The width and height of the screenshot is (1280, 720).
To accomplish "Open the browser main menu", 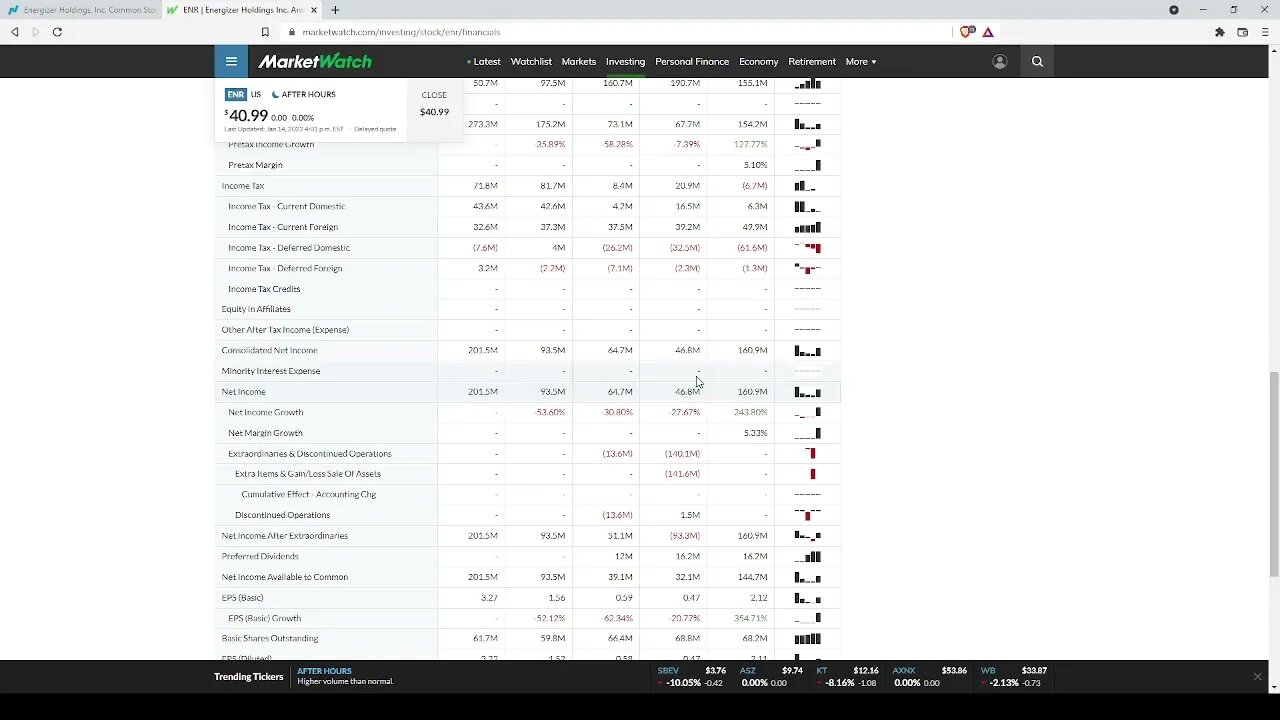I will coord(1265,32).
